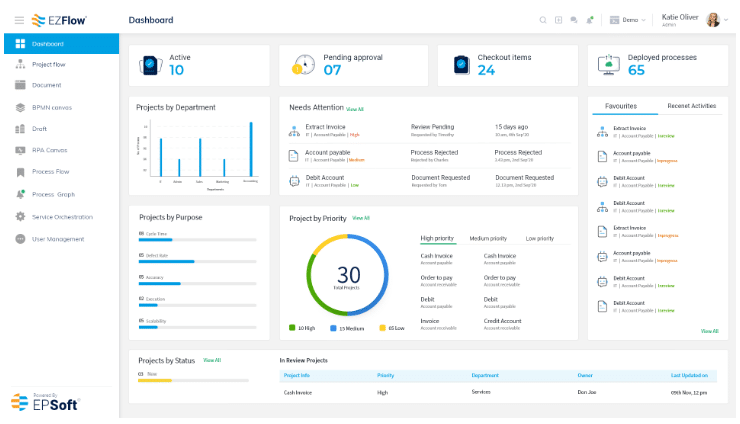740x424 pixels.
Task: Click the Active card clipboard icon
Action: point(151,65)
